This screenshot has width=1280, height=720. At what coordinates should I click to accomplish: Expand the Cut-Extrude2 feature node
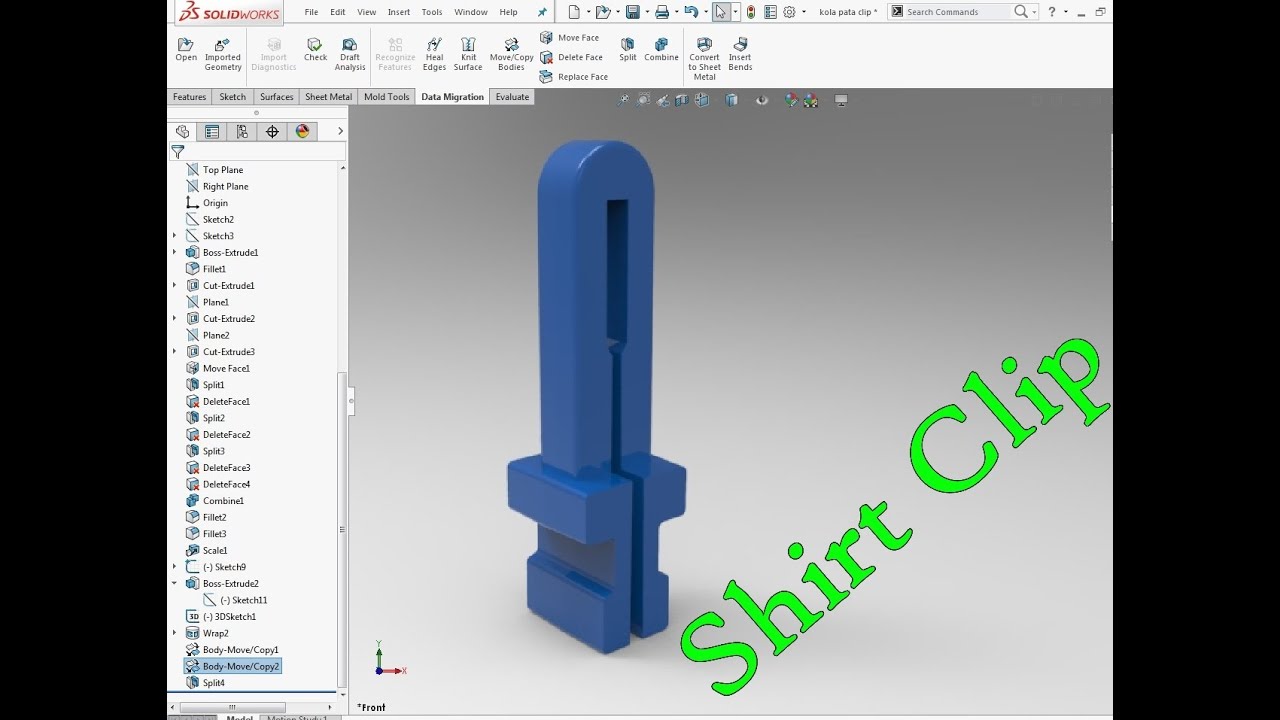point(175,318)
